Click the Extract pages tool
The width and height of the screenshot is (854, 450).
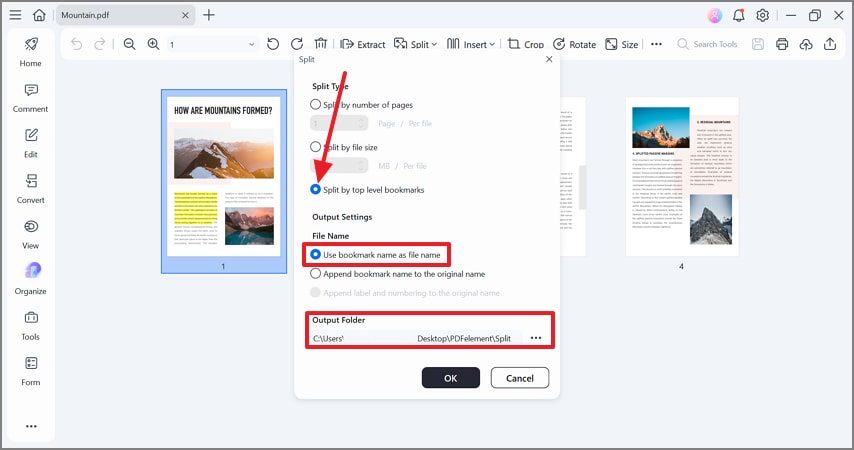(363, 44)
